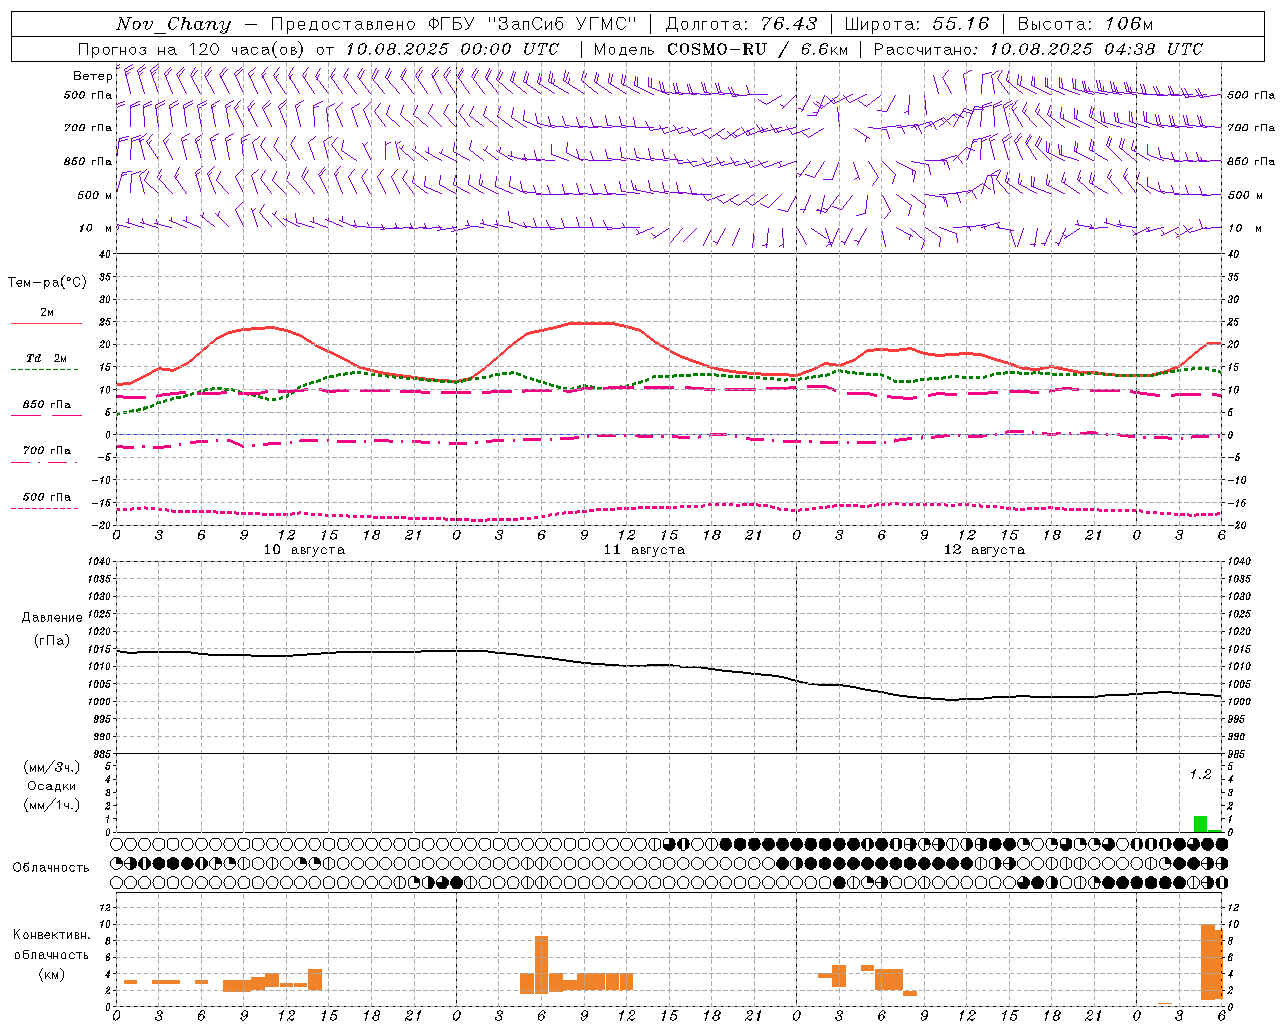The width and height of the screenshot is (1280, 1024).
Task: Click the elevation text "Высота: 106м"
Action: tap(1085, 24)
